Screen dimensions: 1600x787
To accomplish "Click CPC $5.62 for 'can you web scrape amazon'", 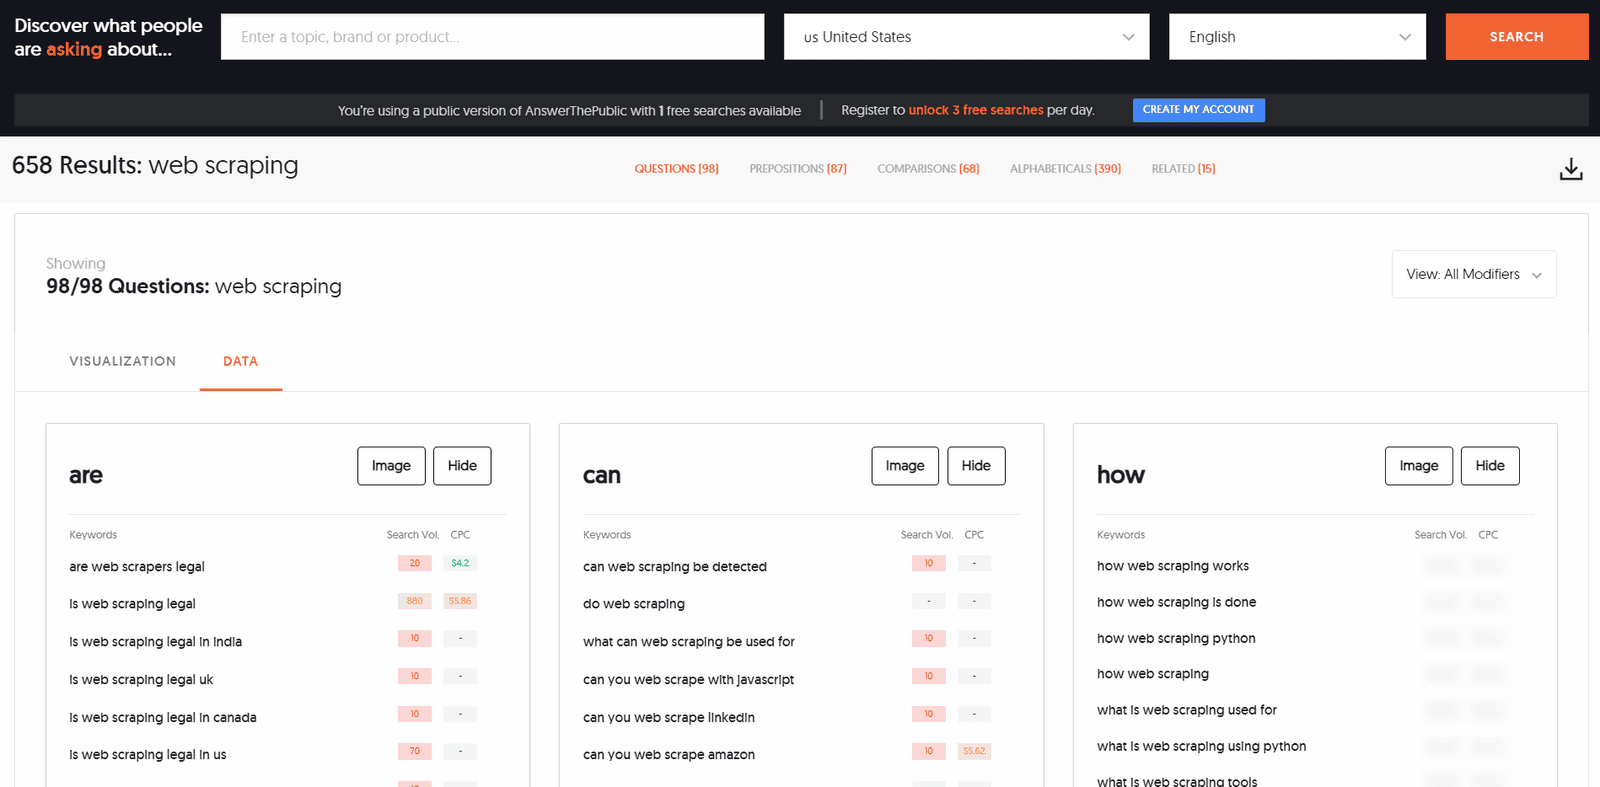I will [x=974, y=751].
